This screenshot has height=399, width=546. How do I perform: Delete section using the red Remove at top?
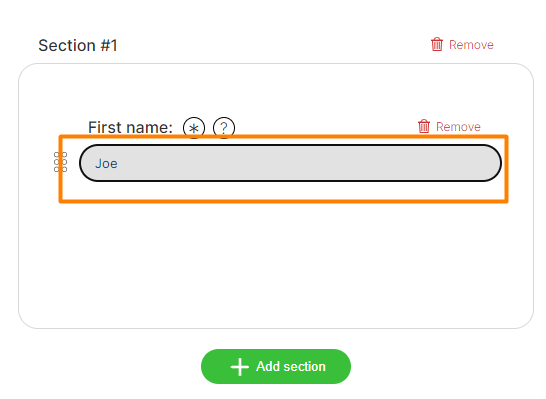tap(471, 45)
